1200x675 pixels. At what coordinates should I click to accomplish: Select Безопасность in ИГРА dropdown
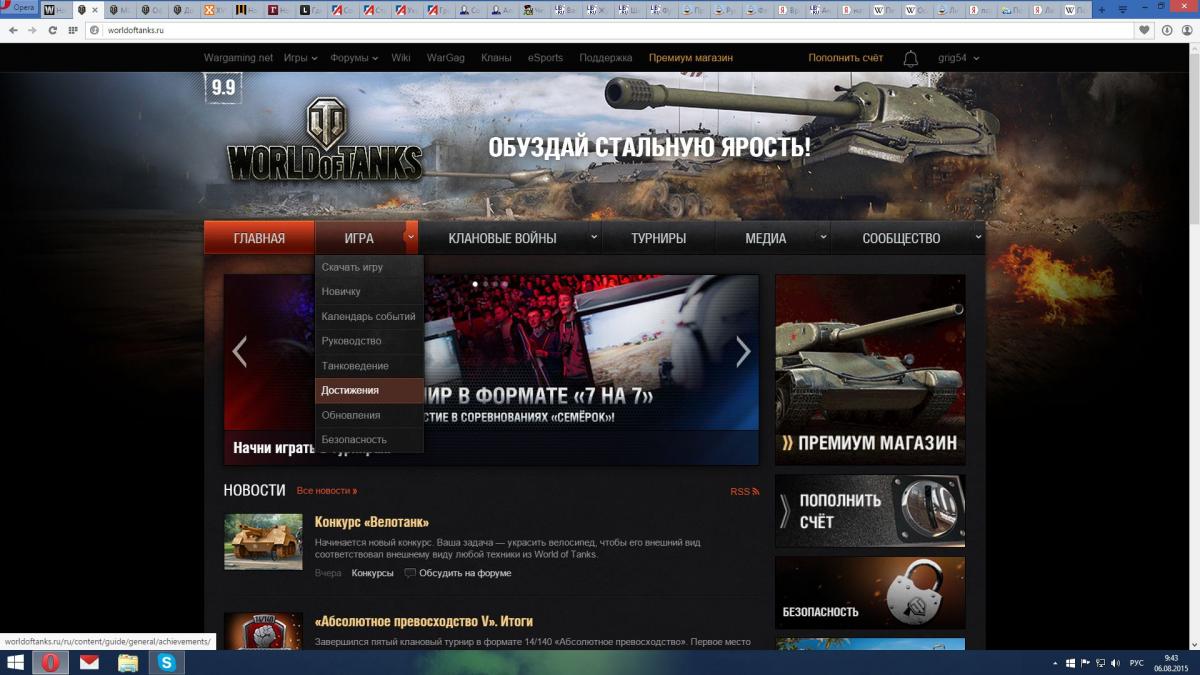369,440
